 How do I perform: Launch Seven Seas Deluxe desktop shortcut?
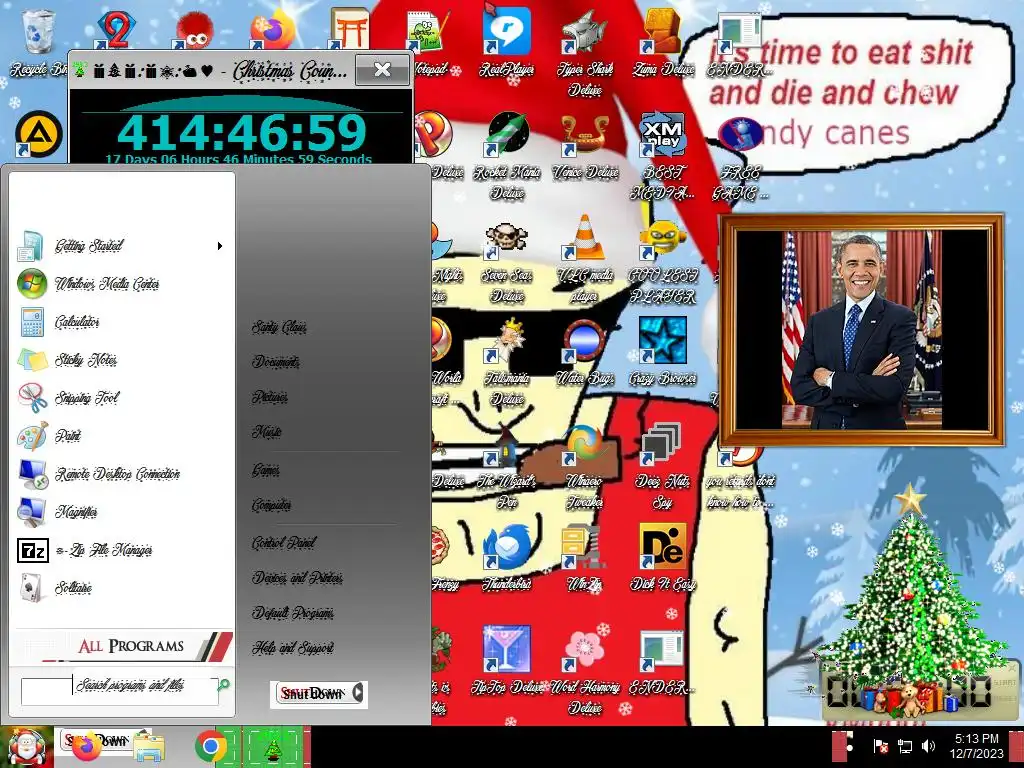tap(507, 261)
